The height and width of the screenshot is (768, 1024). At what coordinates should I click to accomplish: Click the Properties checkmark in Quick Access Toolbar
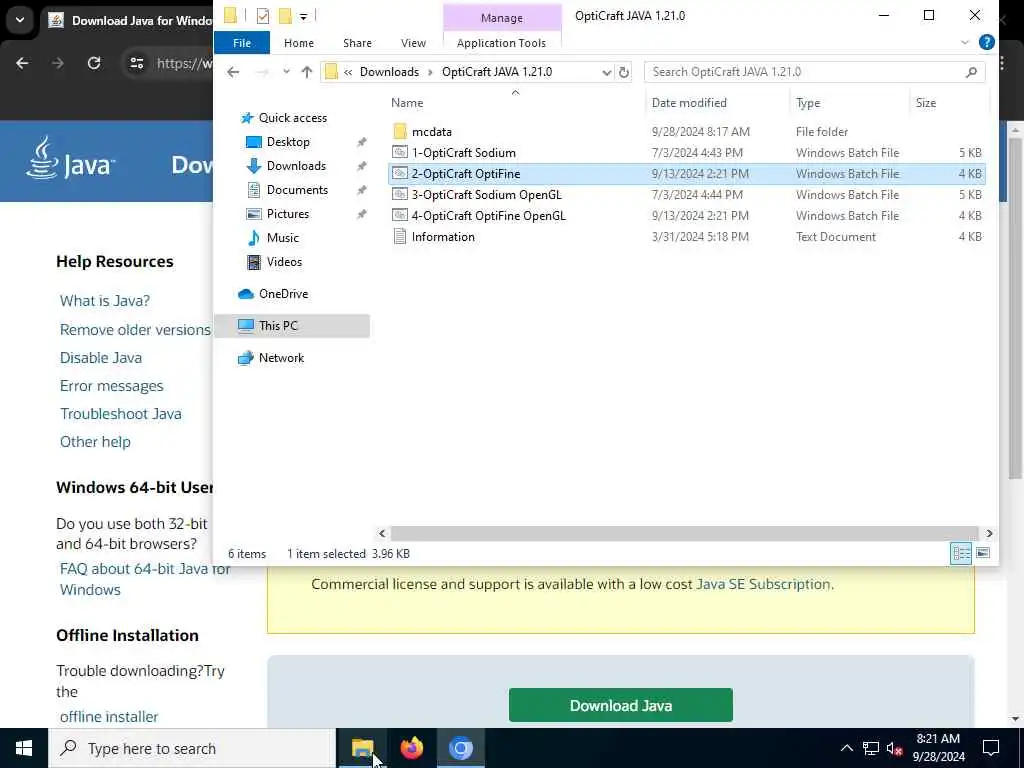click(263, 16)
